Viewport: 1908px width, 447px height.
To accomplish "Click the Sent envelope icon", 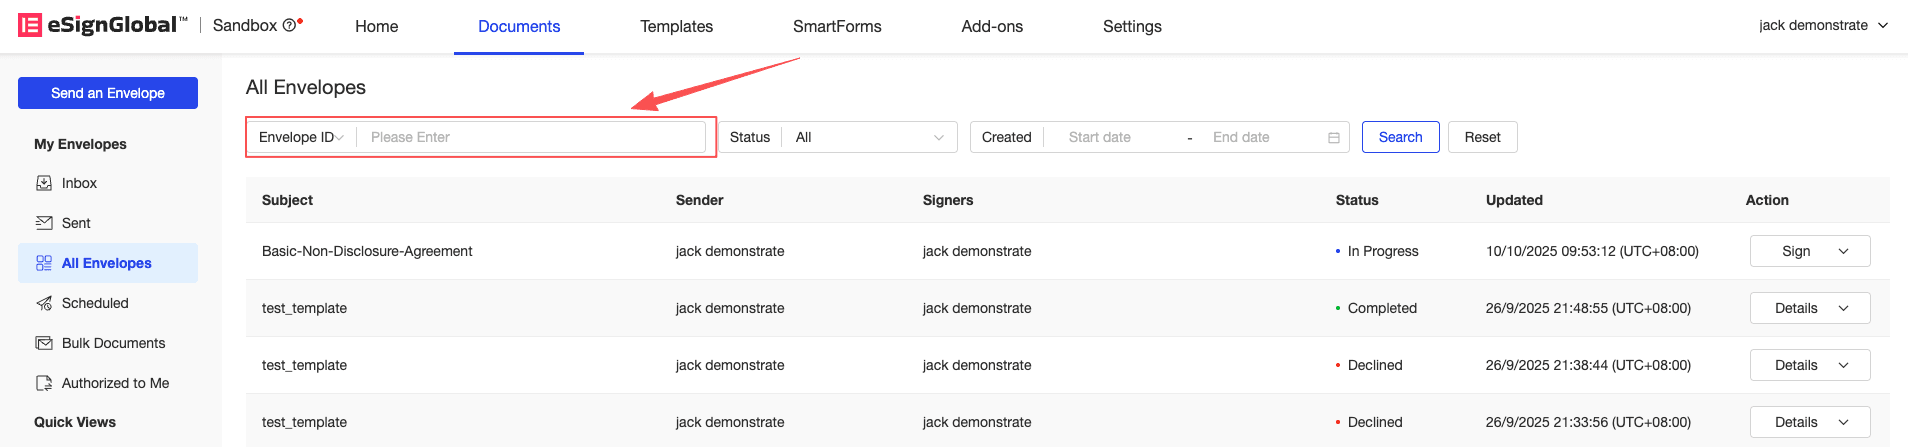I will [44, 223].
